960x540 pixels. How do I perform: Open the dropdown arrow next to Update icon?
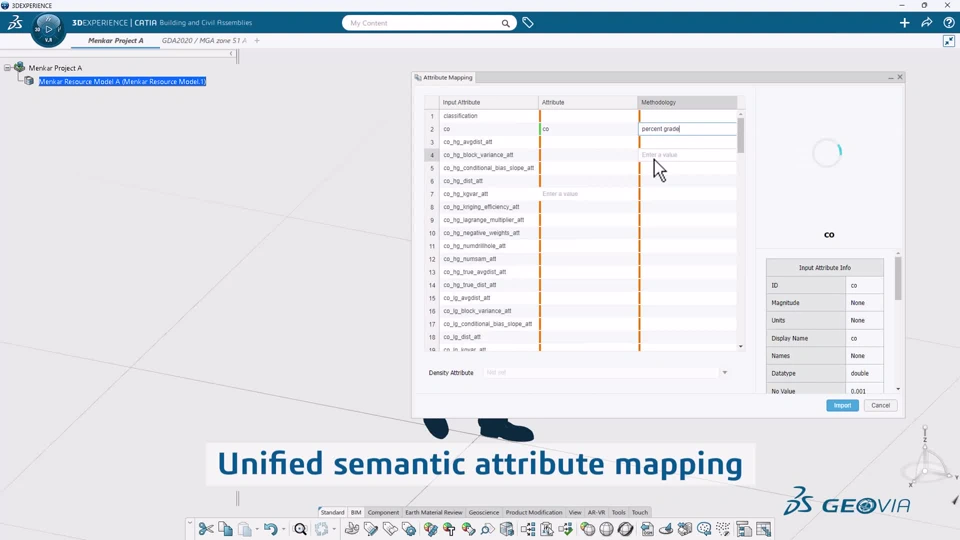(334, 529)
